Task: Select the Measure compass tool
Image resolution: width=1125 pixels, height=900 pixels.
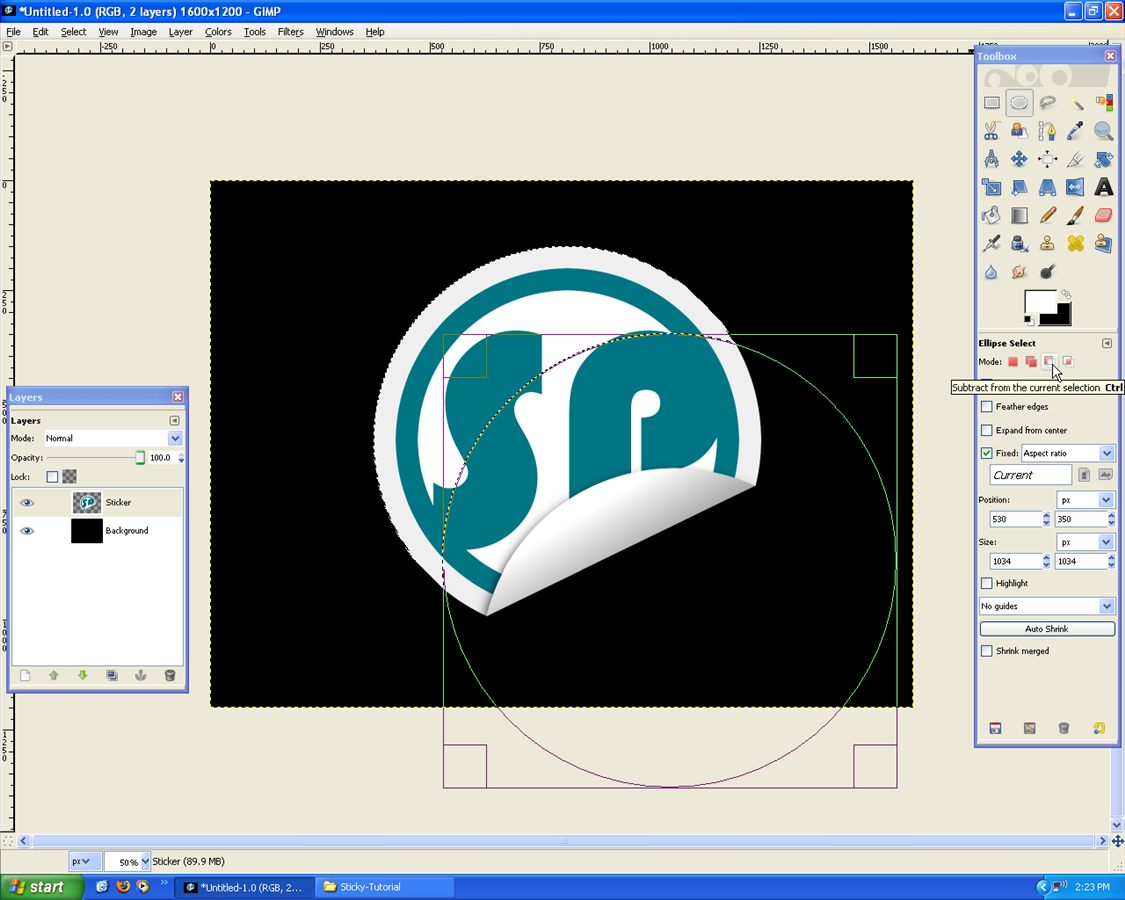Action: (x=992, y=159)
